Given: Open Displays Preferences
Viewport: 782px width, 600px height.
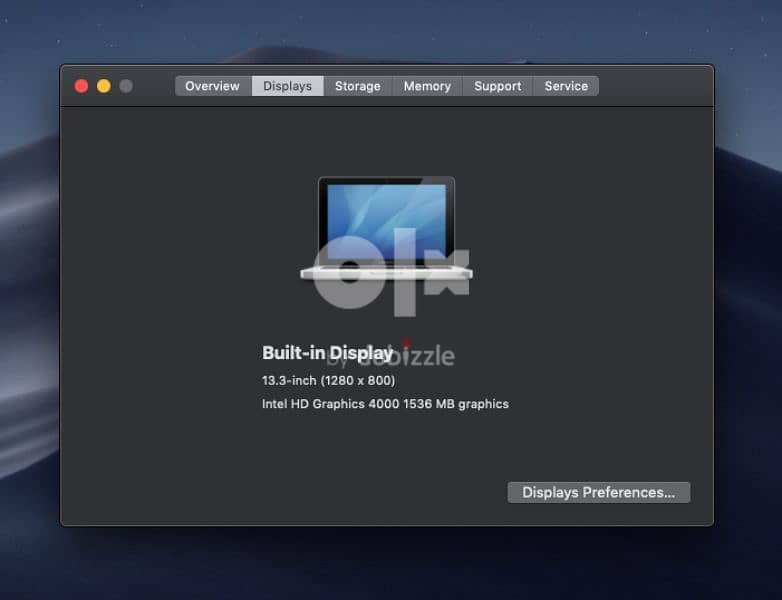Looking at the screenshot, I should pyautogui.click(x=599, y=492).
